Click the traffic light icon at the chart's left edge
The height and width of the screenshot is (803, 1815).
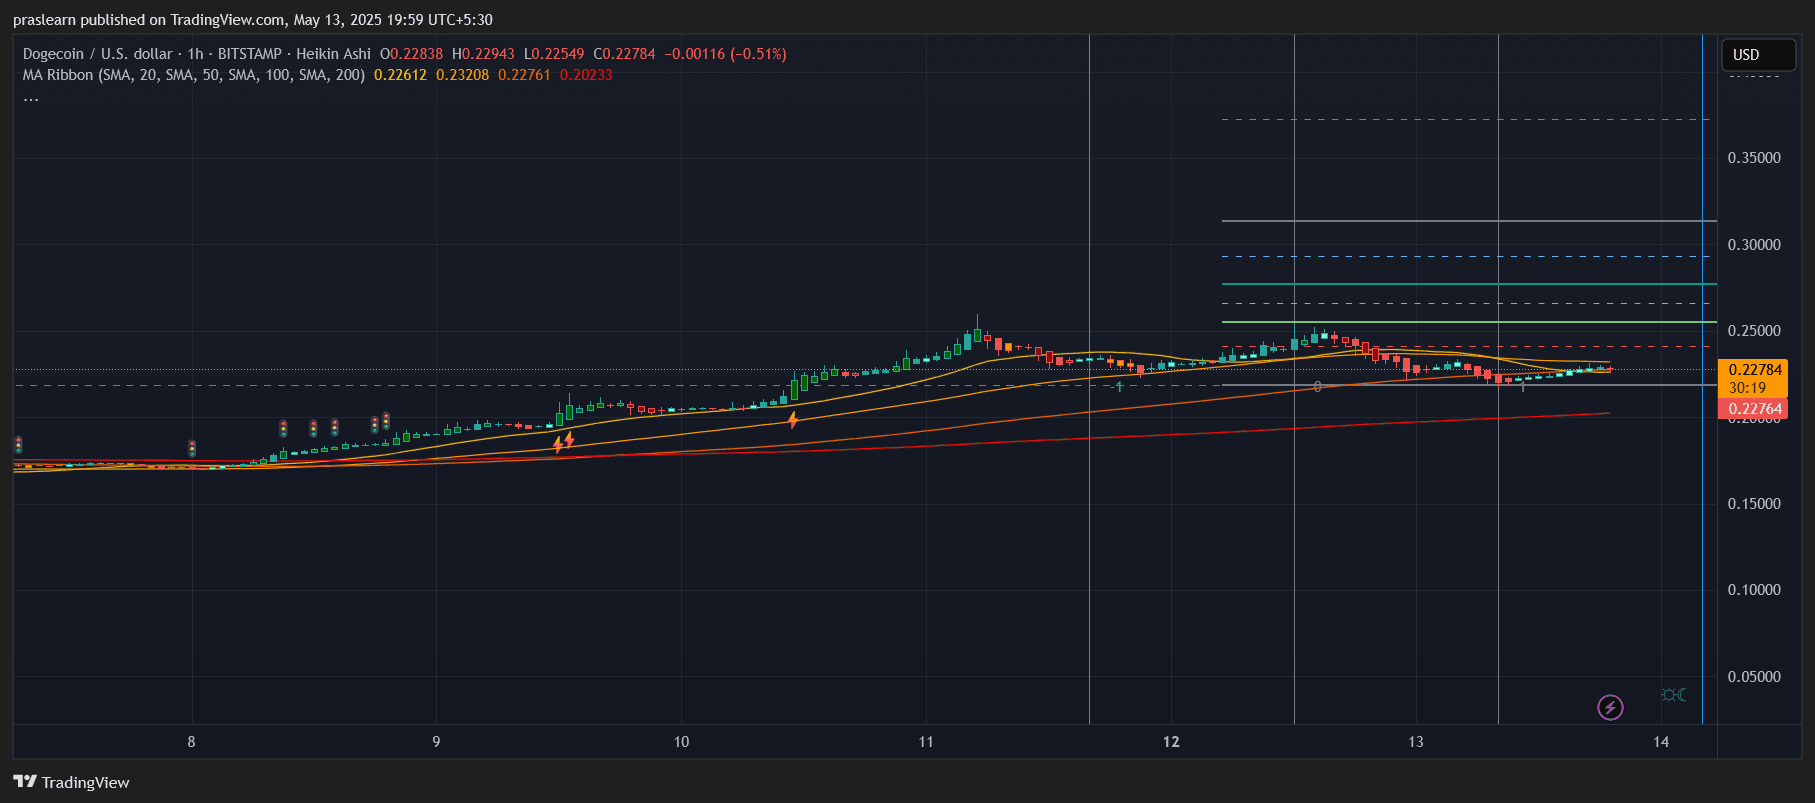tap(18, 445)
